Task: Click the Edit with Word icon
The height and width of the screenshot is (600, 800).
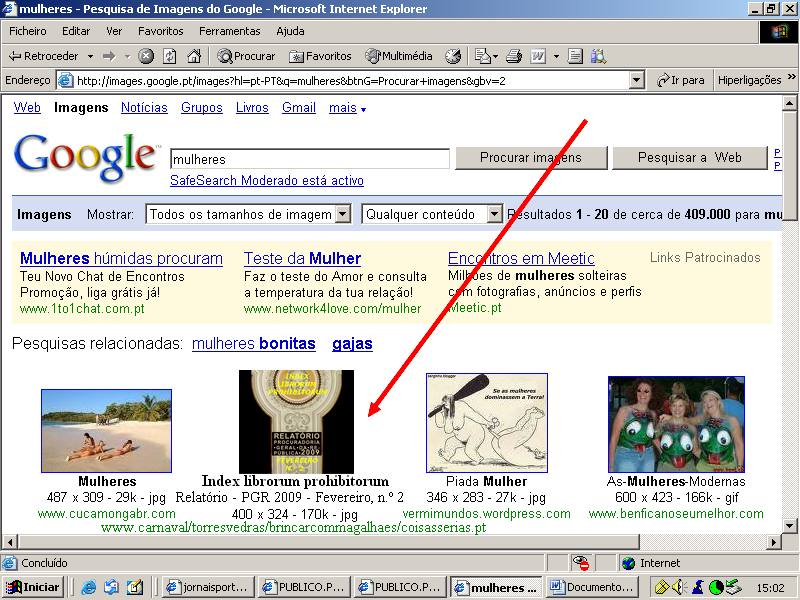Action: [538, 56]
